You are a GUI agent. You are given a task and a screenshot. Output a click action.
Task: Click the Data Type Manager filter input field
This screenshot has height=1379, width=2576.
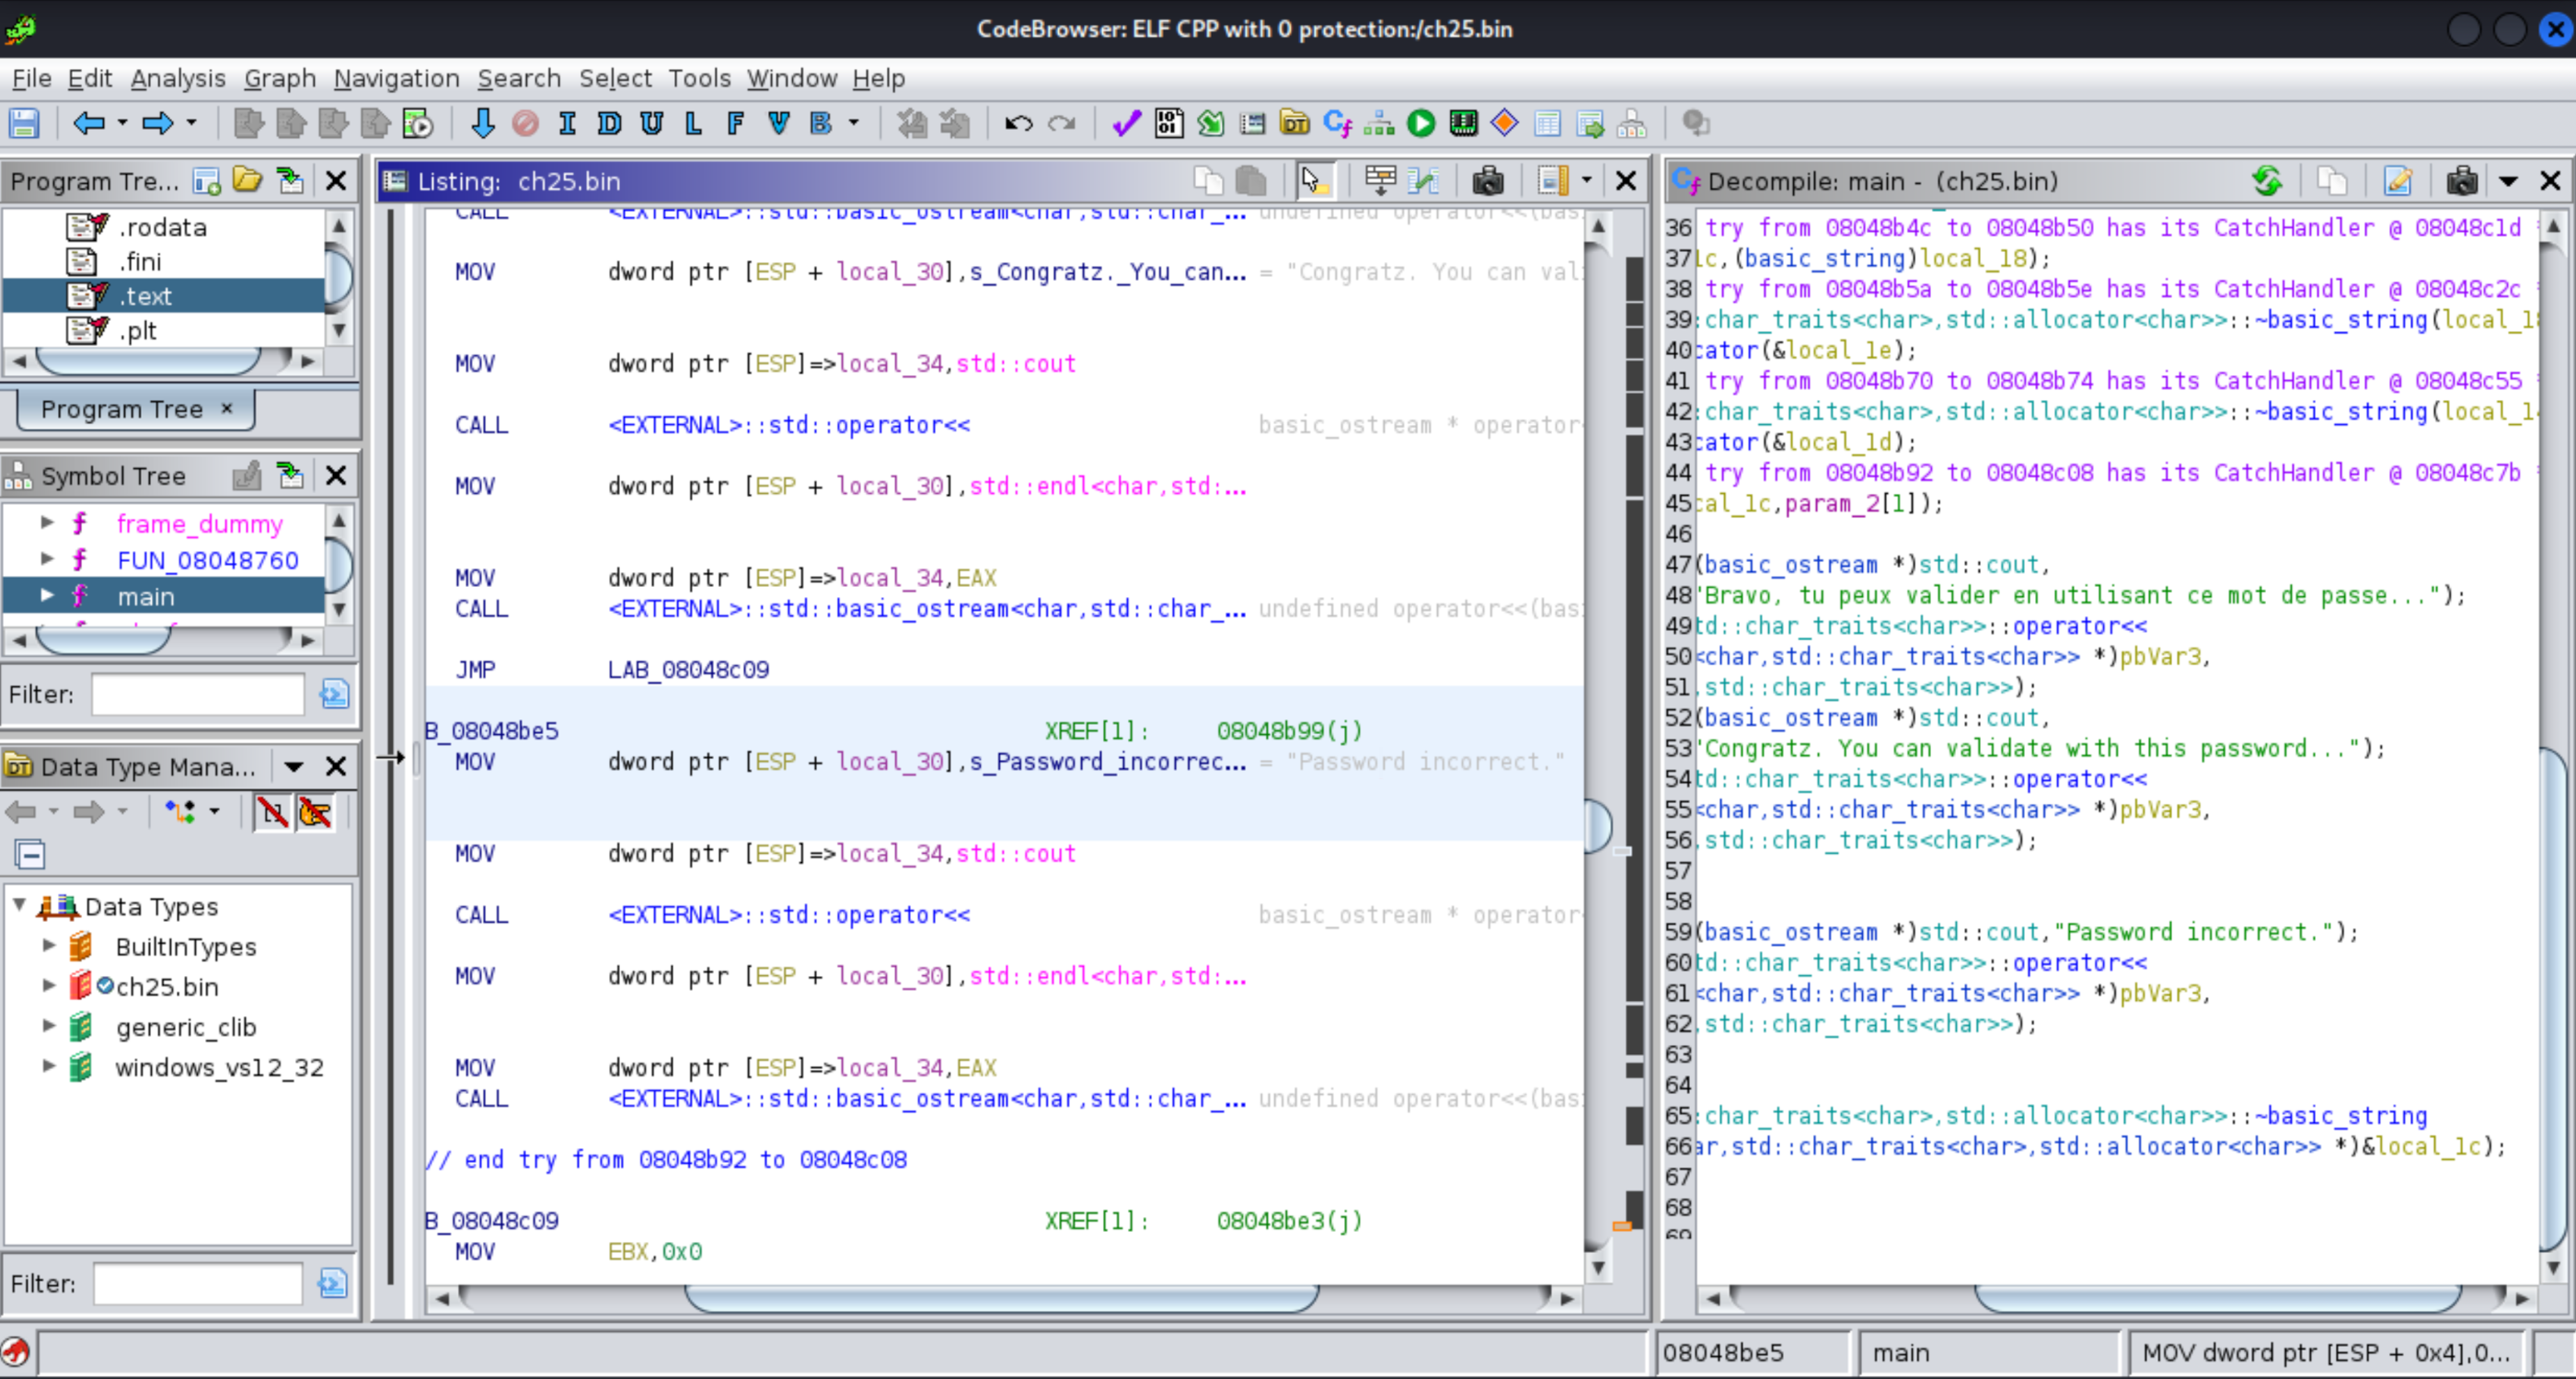point(198,1284)
